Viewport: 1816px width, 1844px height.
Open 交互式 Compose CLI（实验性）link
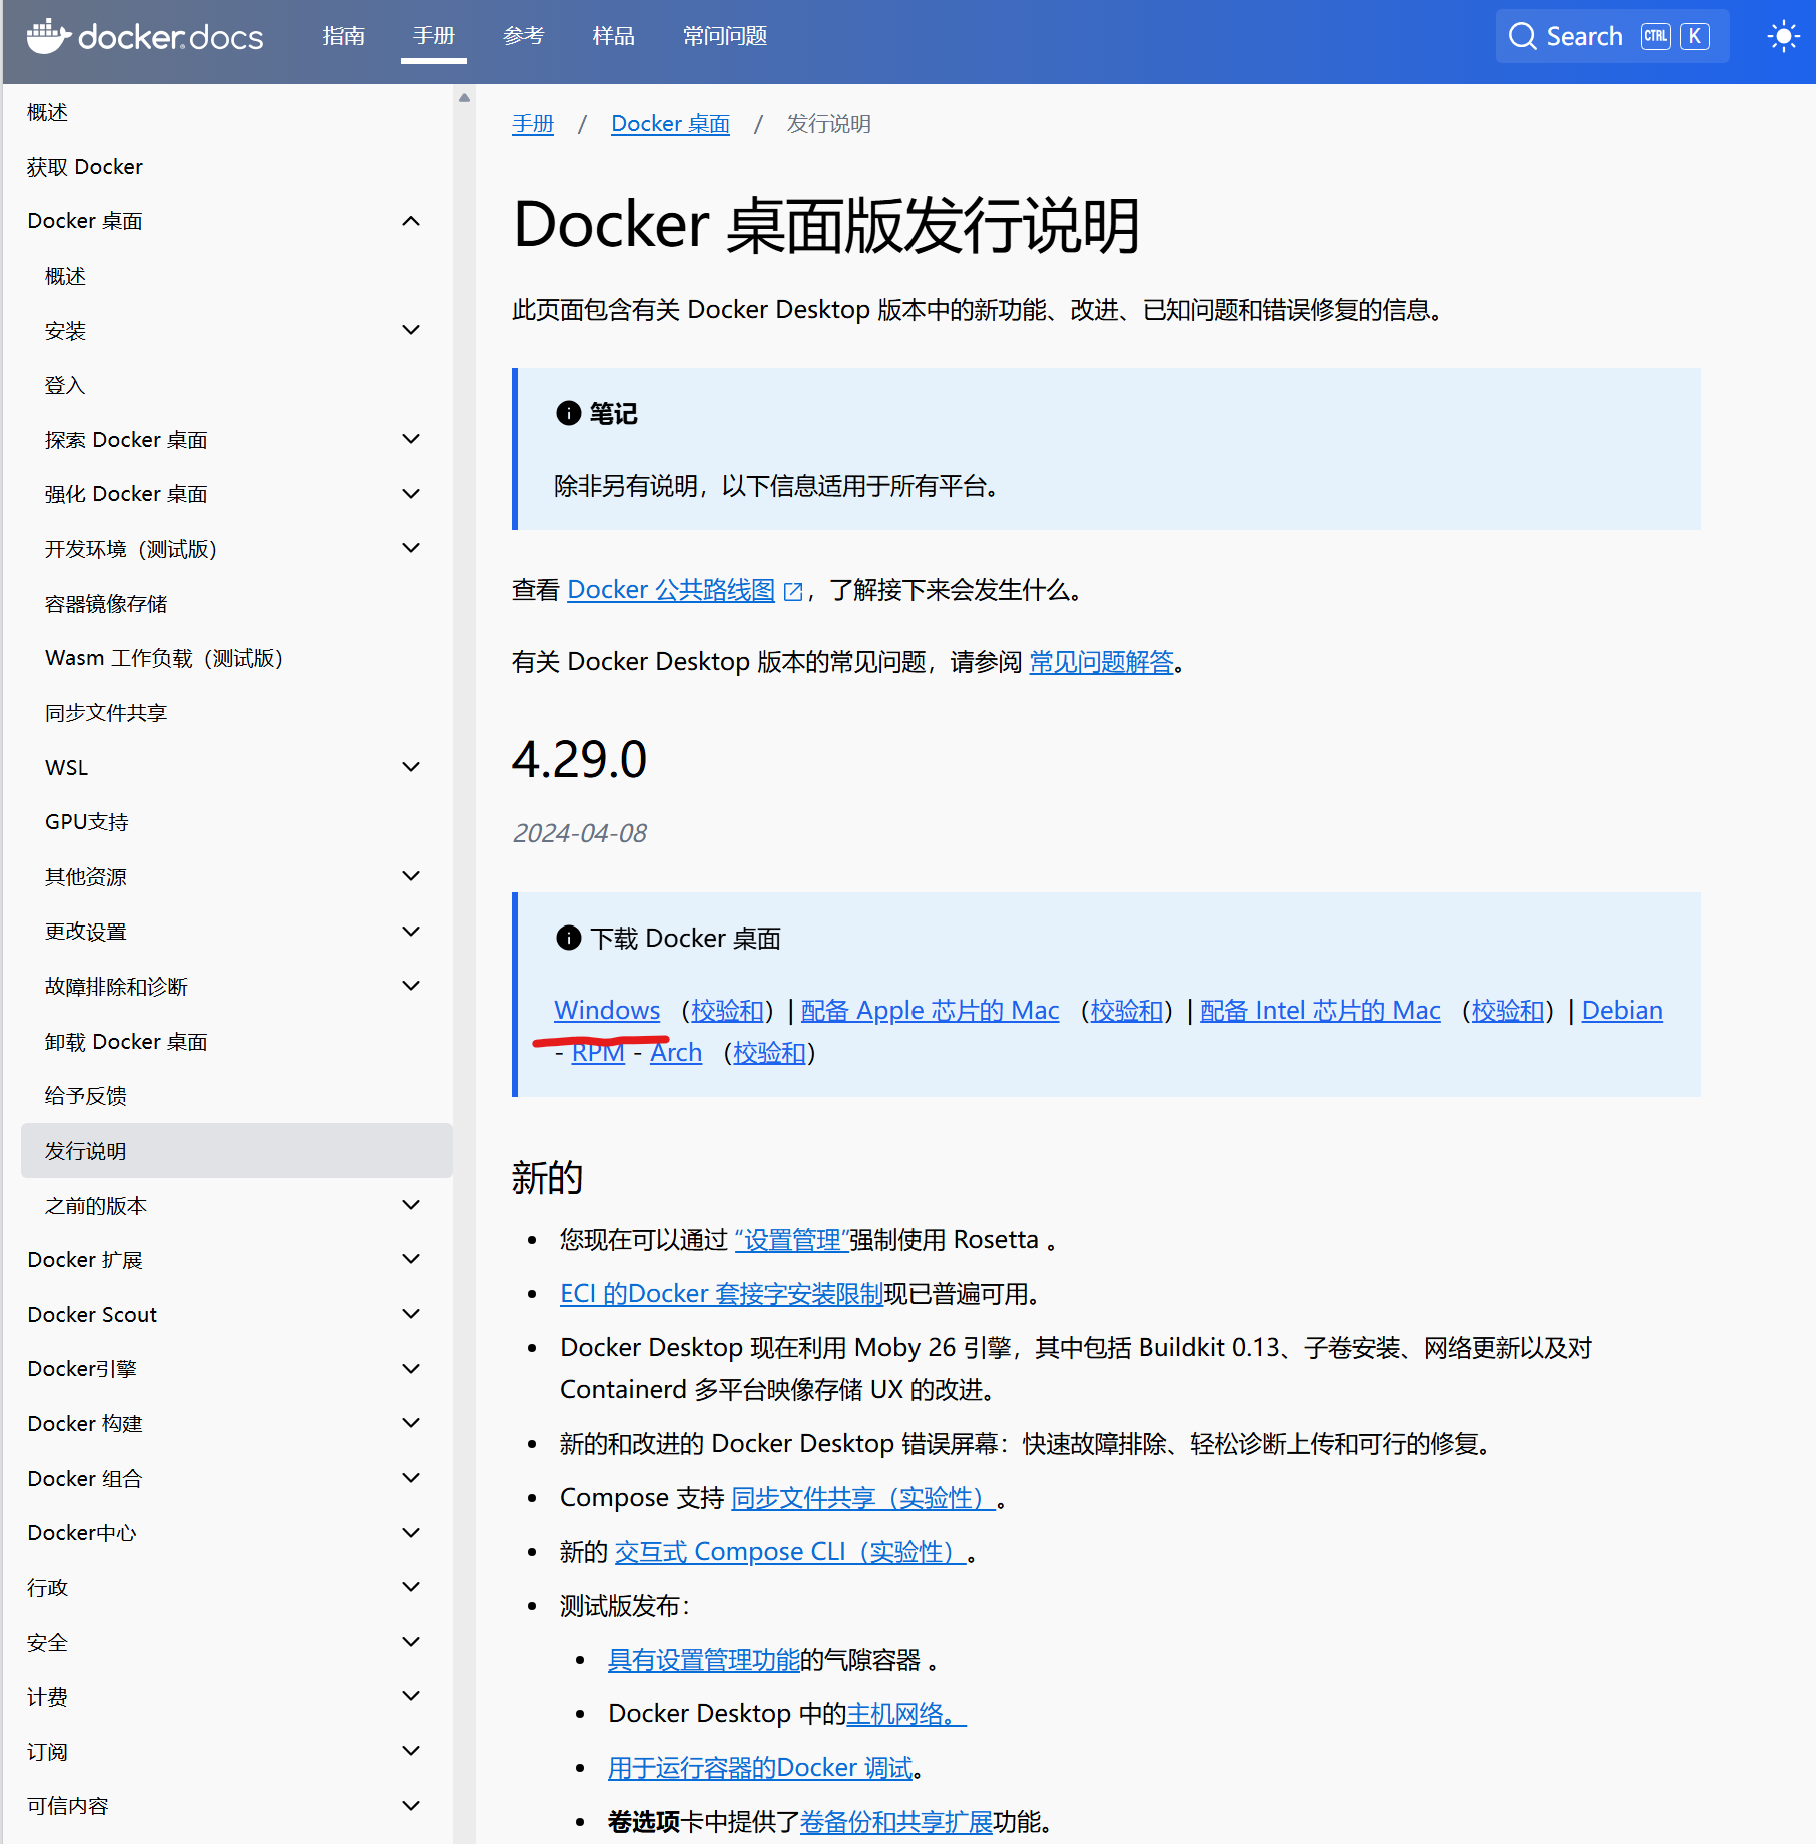tap(790, 1552)
